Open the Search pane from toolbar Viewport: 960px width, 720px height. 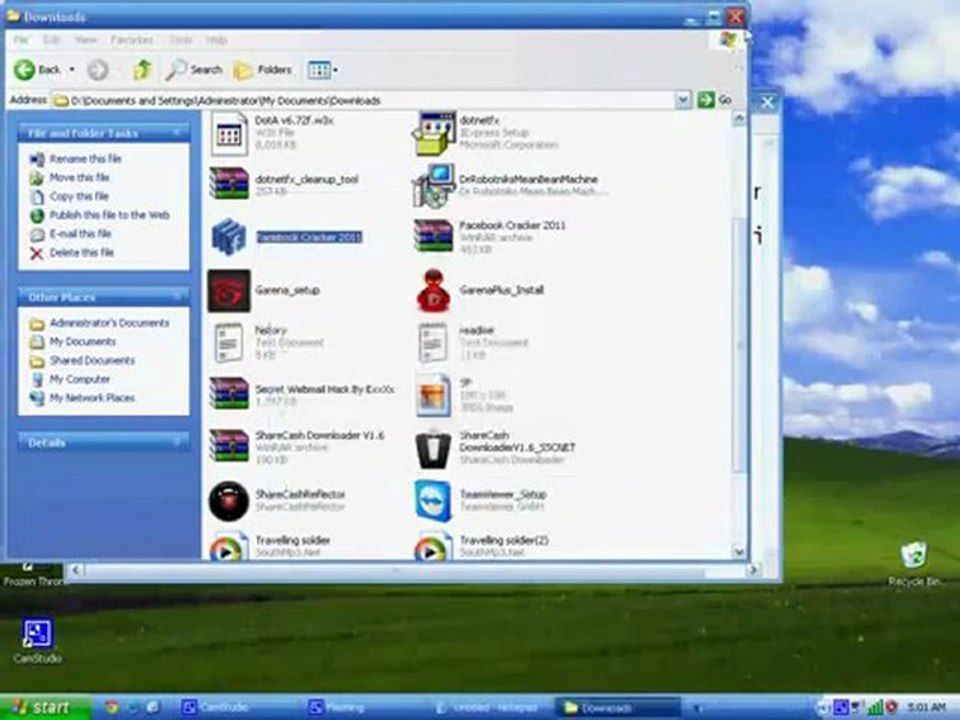193,70
